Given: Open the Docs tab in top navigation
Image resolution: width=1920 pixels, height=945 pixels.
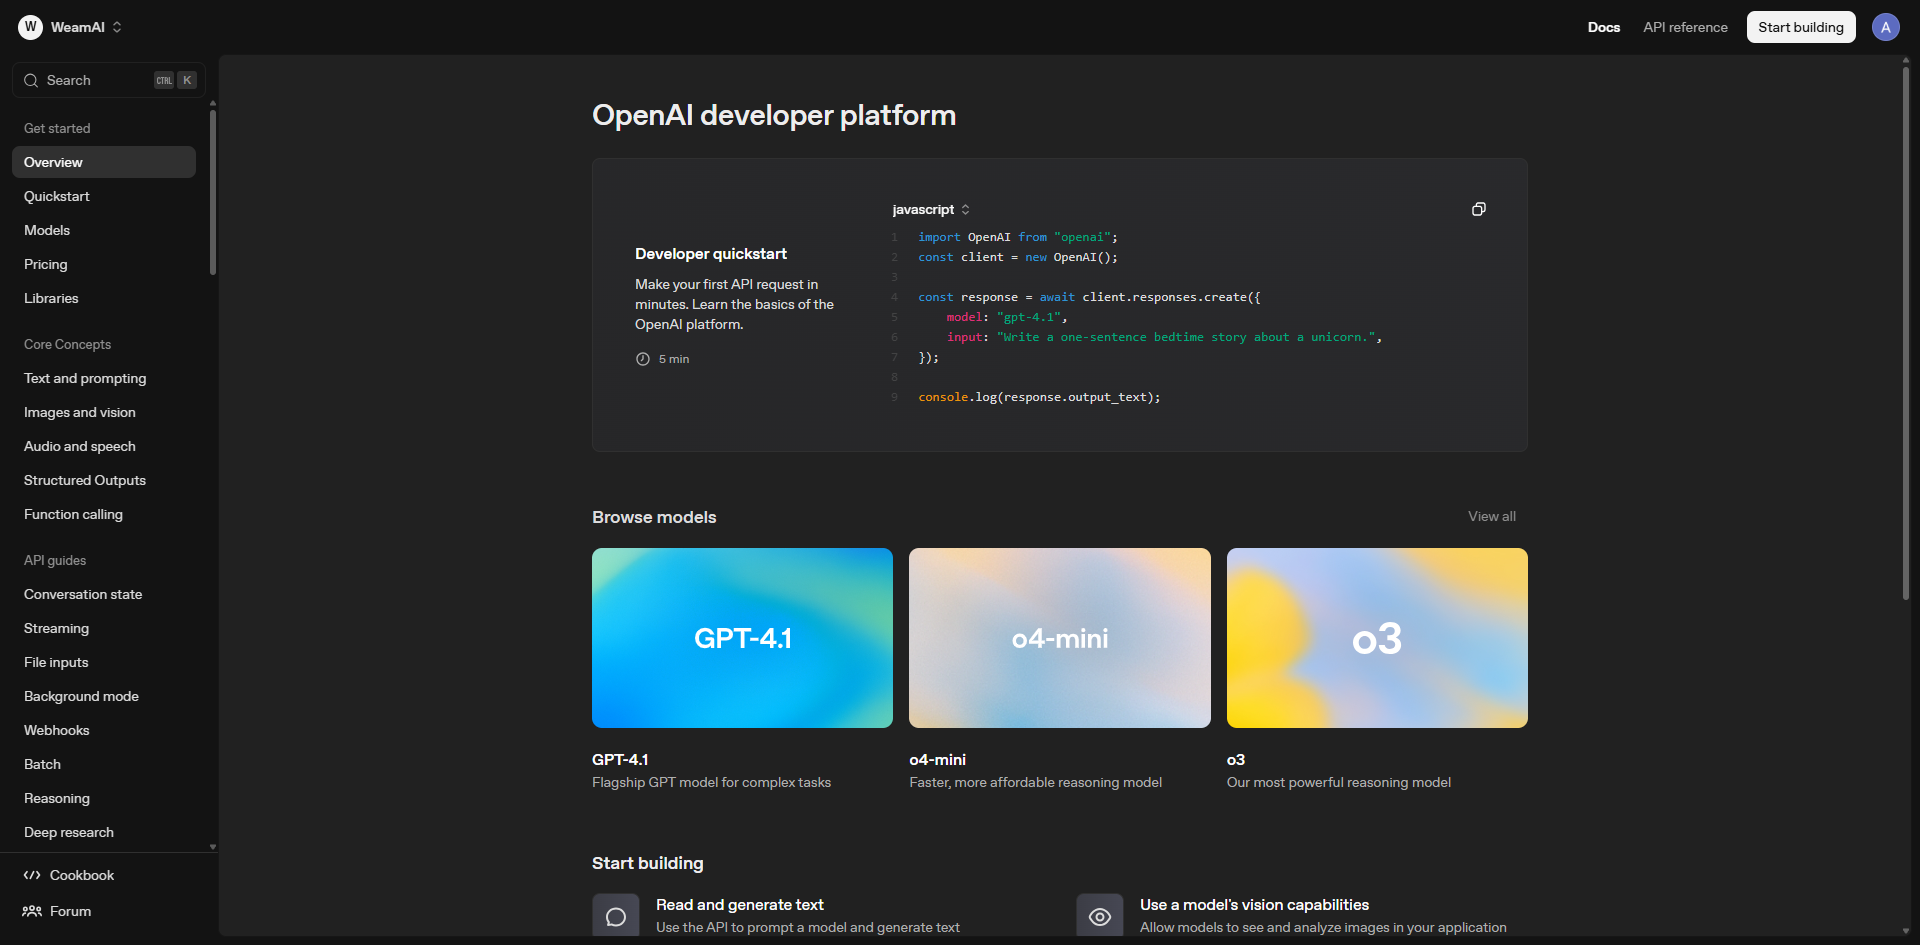Looking at the screenshot, I should (x=1604, y=27).
